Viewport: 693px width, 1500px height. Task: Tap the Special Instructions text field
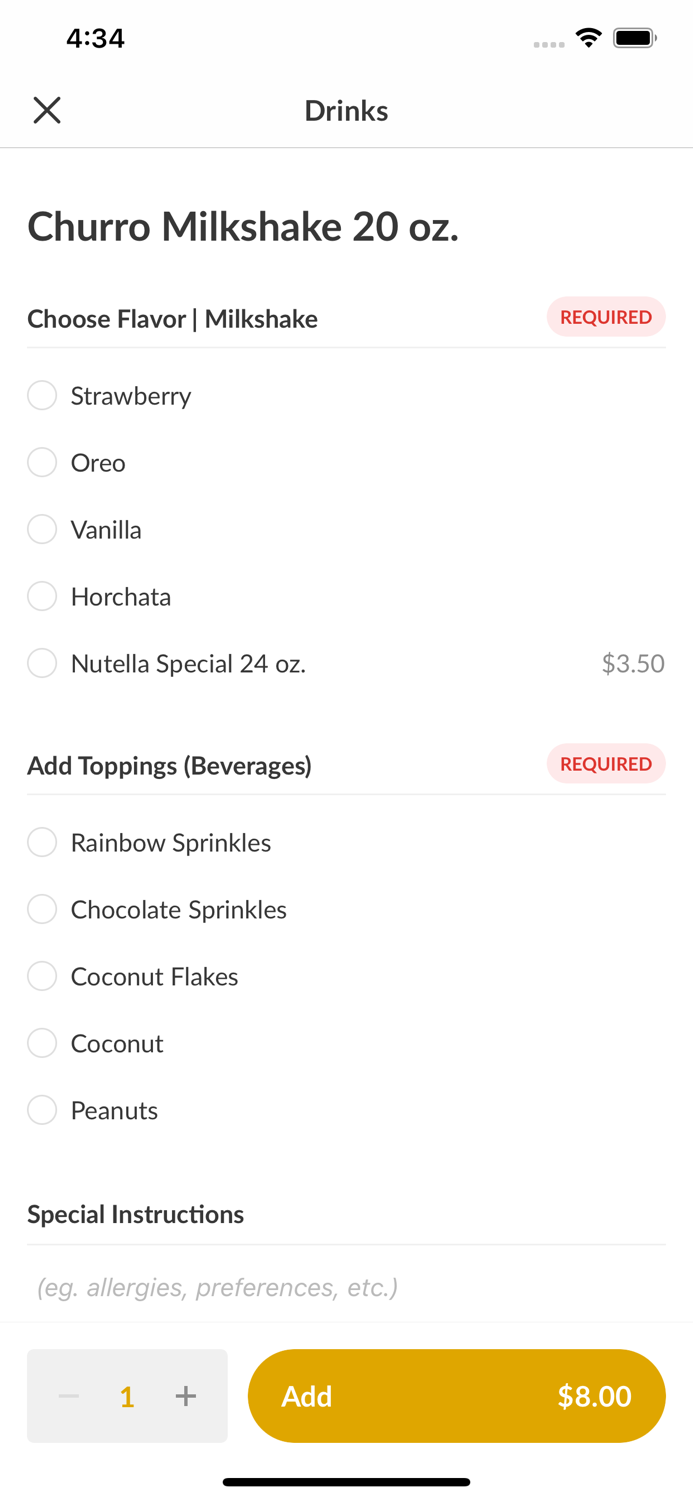click(346, 1287)
